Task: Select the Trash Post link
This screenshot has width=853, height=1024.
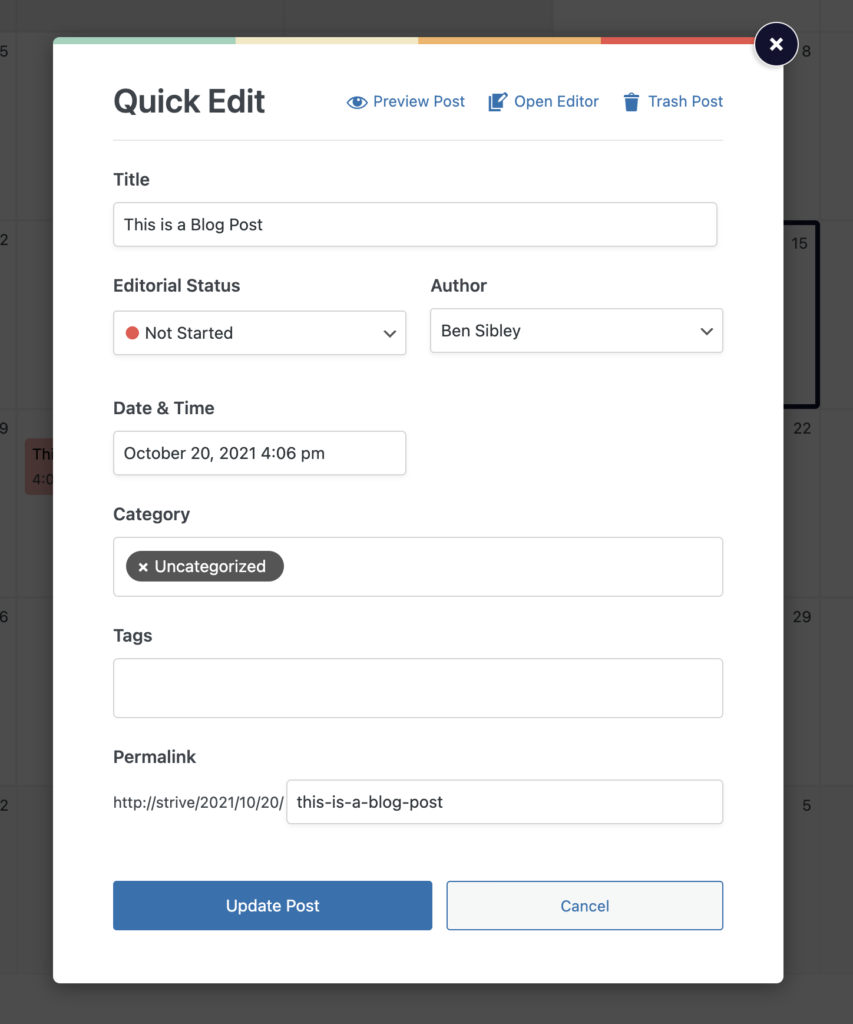Action: pyautogui.click(x=685, y=102)
